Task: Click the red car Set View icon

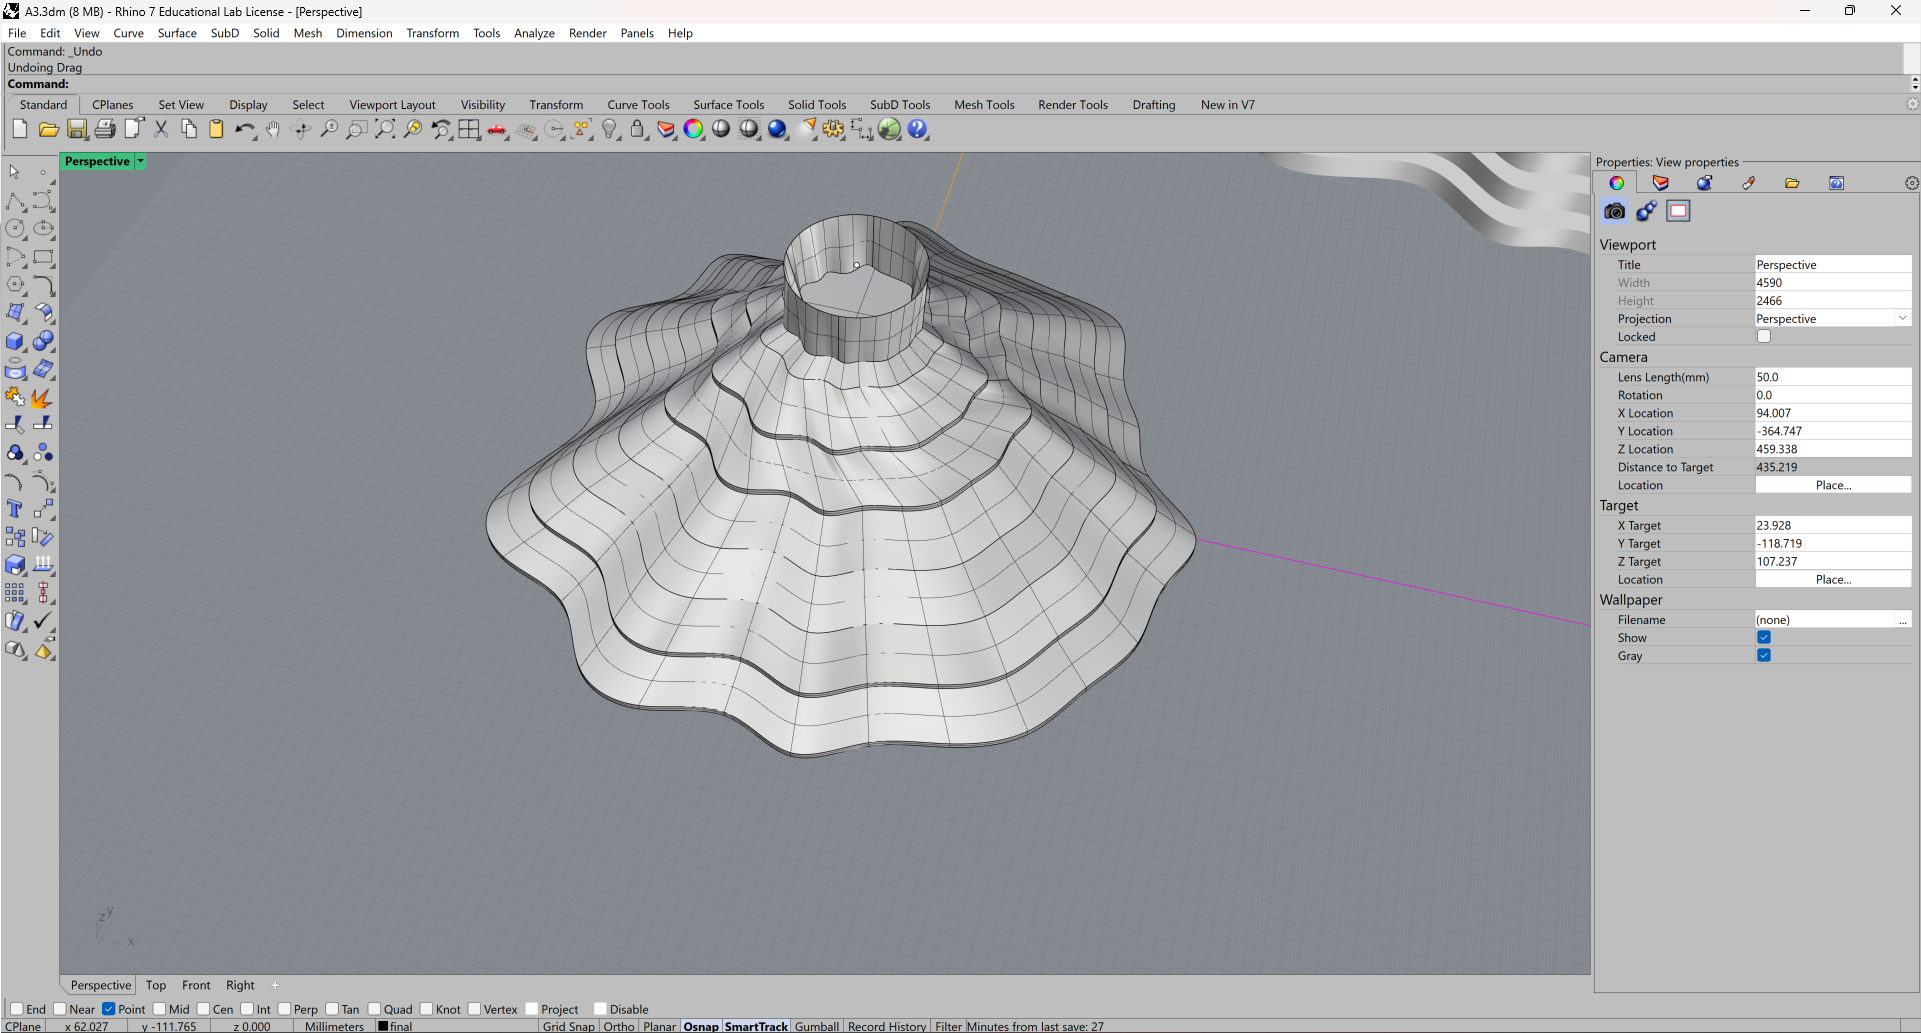Action: [x=497, y=129]
